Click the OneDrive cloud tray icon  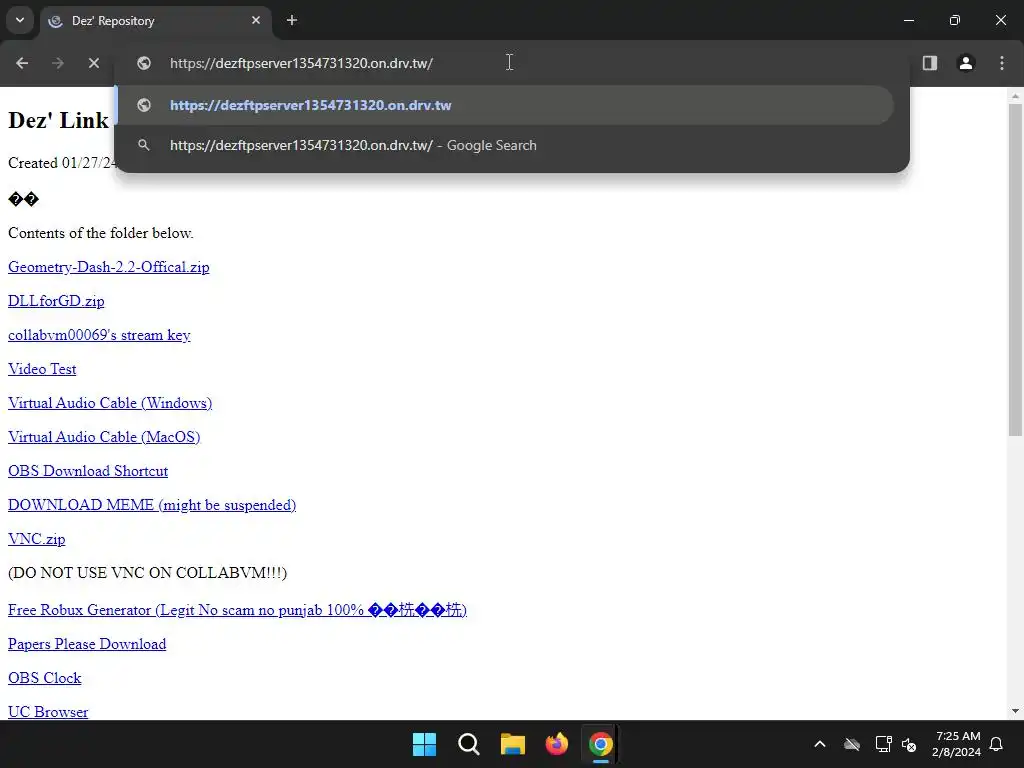pyautogui.click(x=852, y=744)
